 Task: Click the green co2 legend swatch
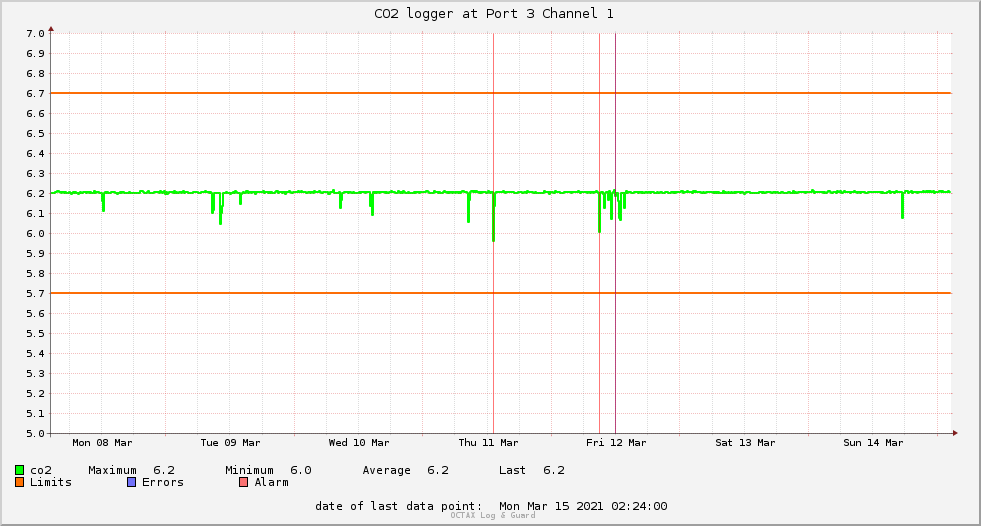pyautogui.click(x=19, y=470)
